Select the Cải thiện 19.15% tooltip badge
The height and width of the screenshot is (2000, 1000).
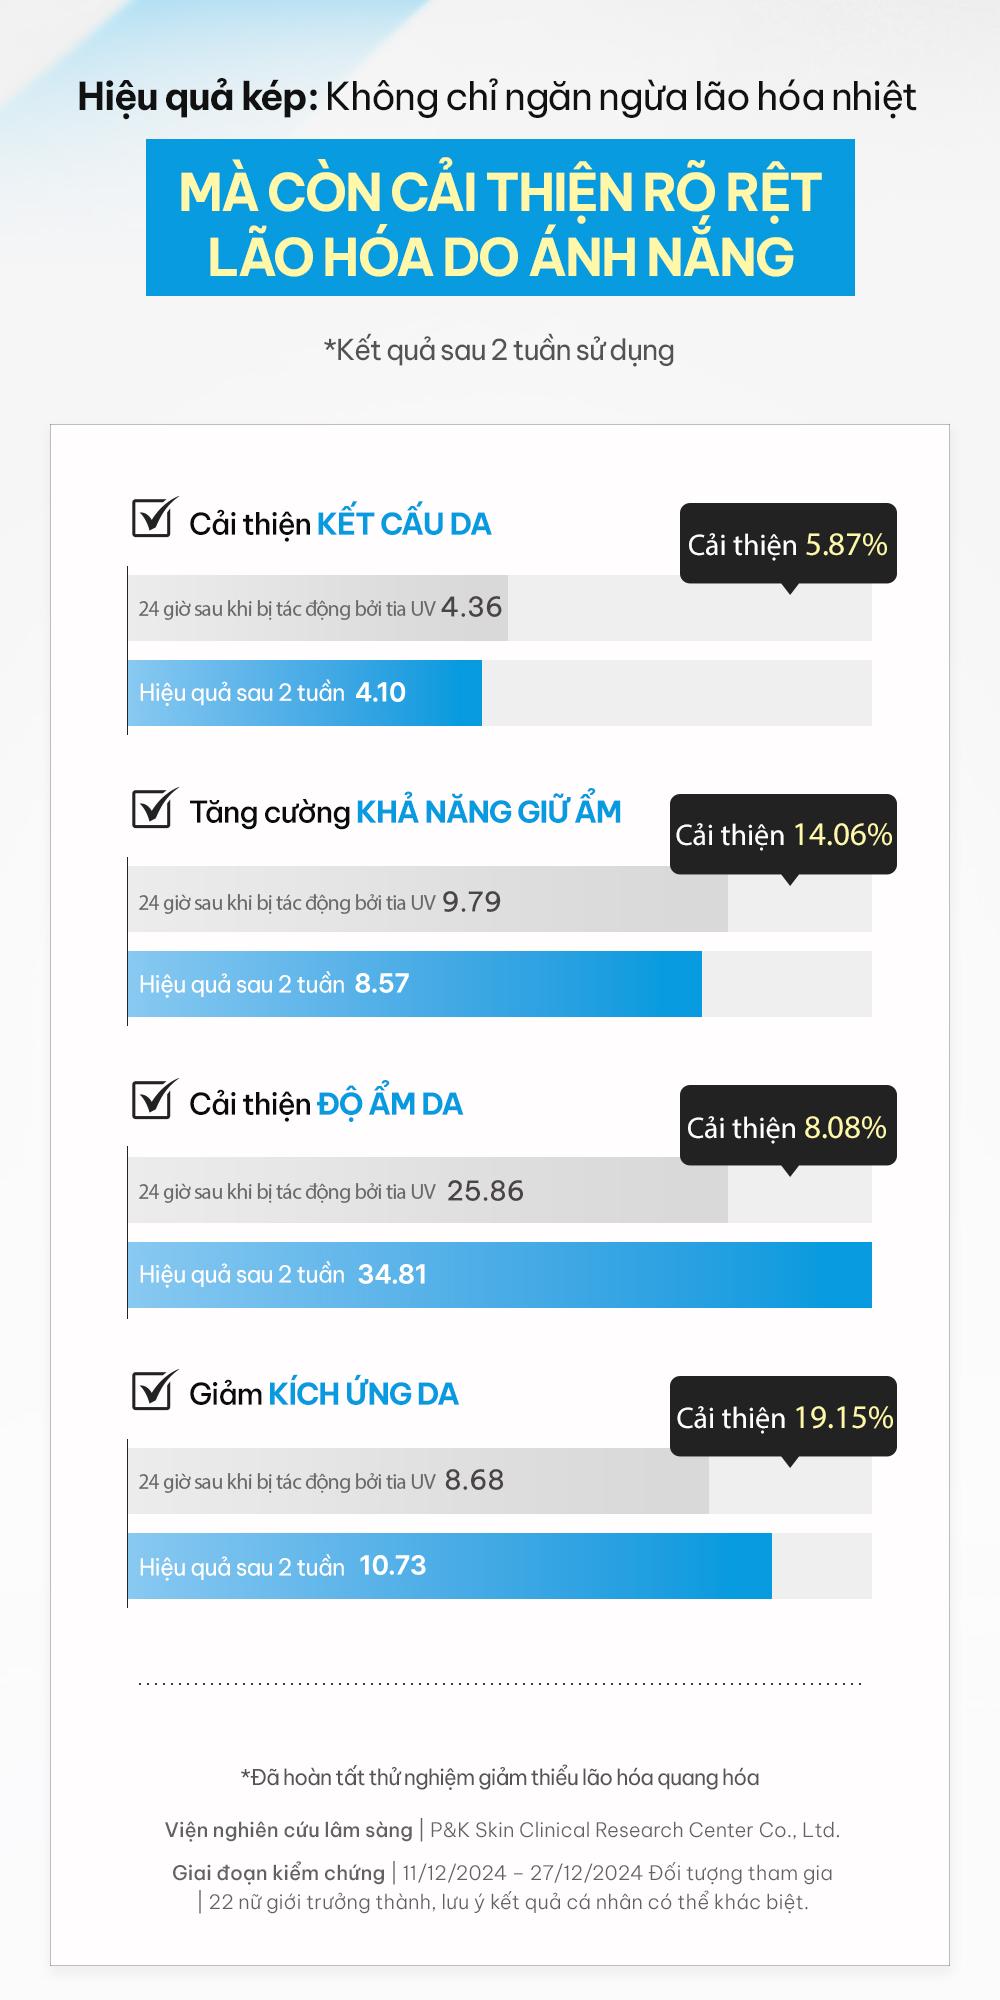pos(784,1417)
